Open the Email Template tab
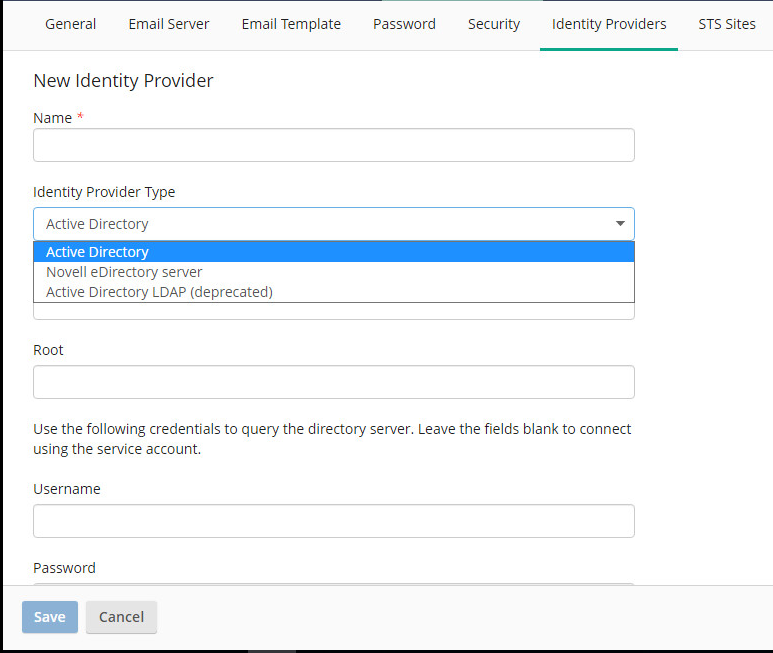 (x=291, y=24)
